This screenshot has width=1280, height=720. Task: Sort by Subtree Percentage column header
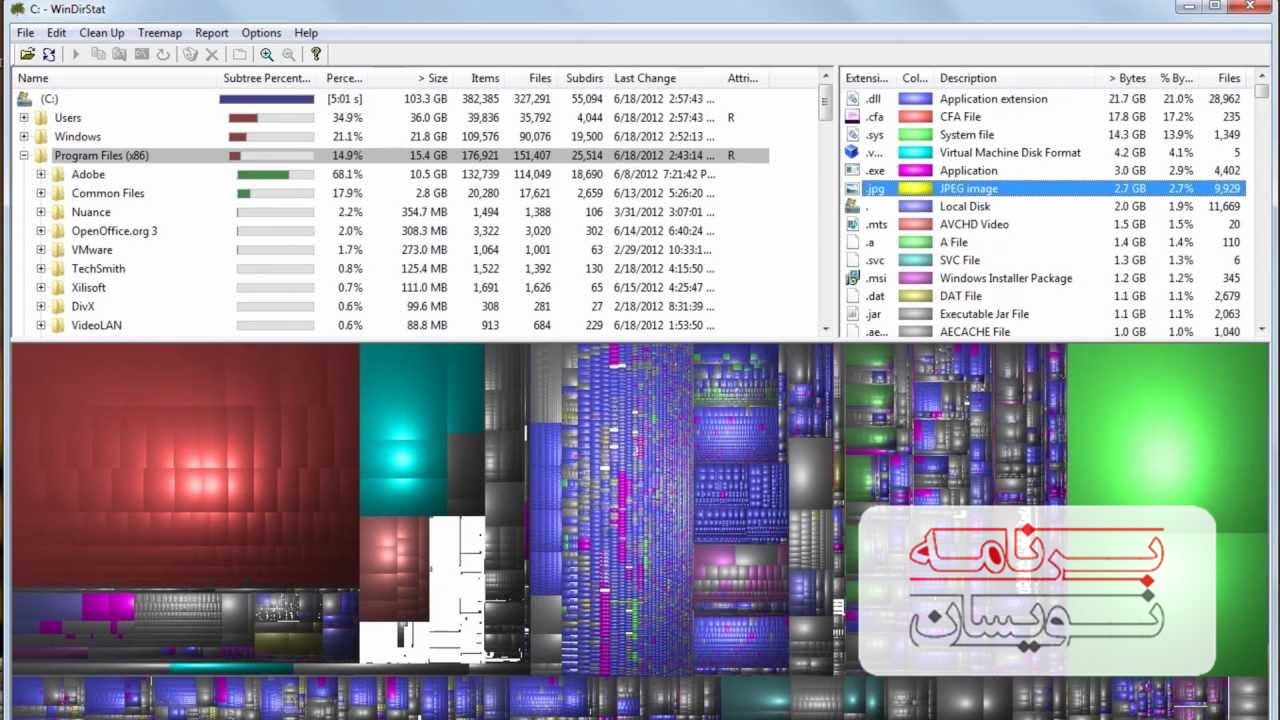[269, 78]
